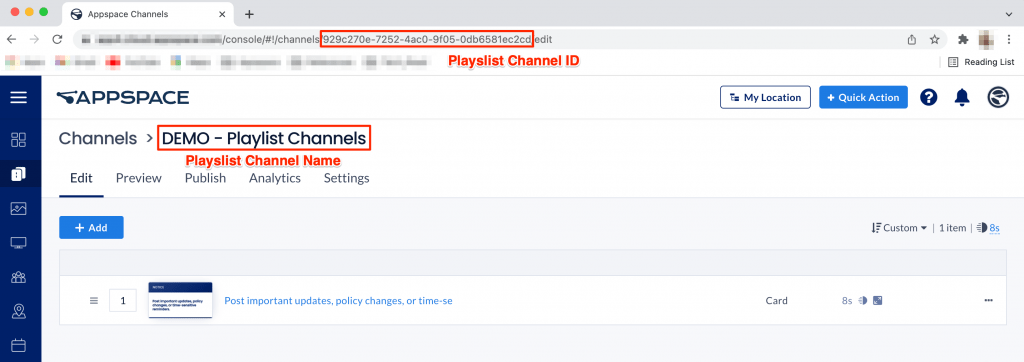Click the item order number field
The height and width of the screenshot is (362, 1024).
point(123,301)
